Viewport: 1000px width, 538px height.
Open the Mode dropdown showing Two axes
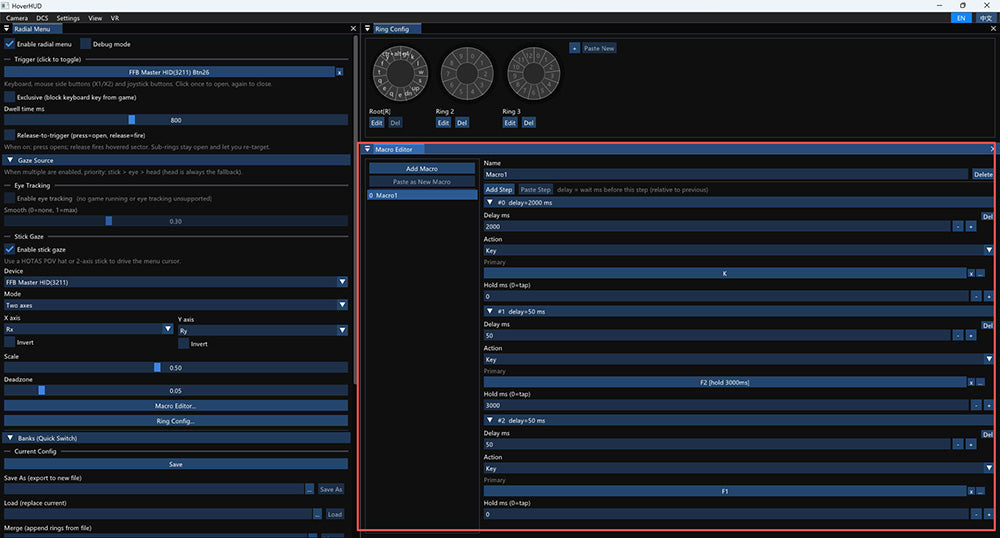(x=176, y=305)
